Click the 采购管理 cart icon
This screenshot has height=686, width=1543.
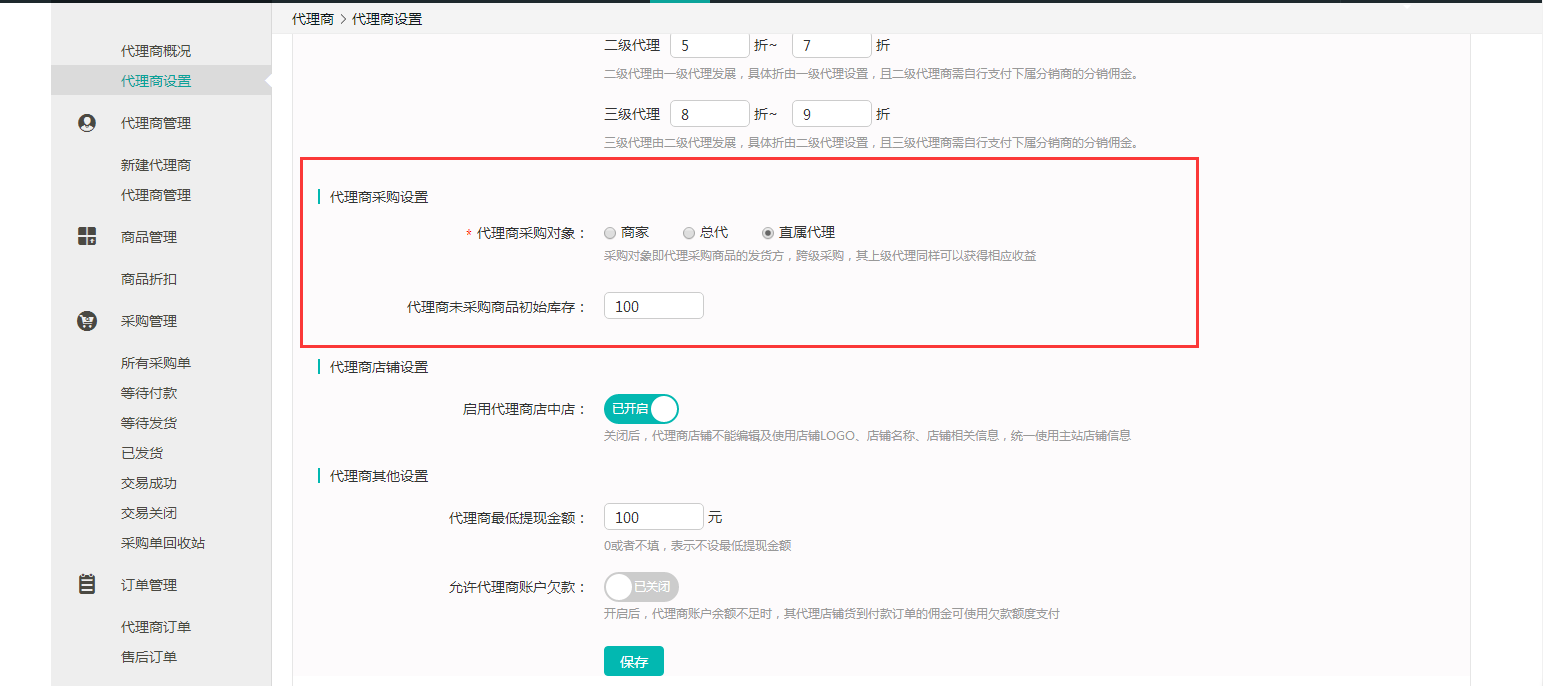pos(87,321)
